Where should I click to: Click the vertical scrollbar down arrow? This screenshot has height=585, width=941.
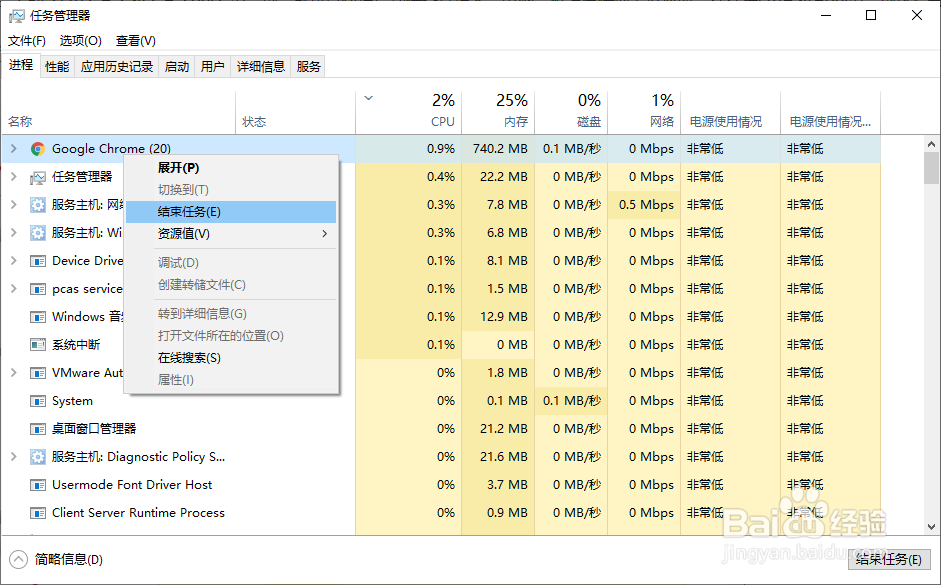[x=931, y=527]
